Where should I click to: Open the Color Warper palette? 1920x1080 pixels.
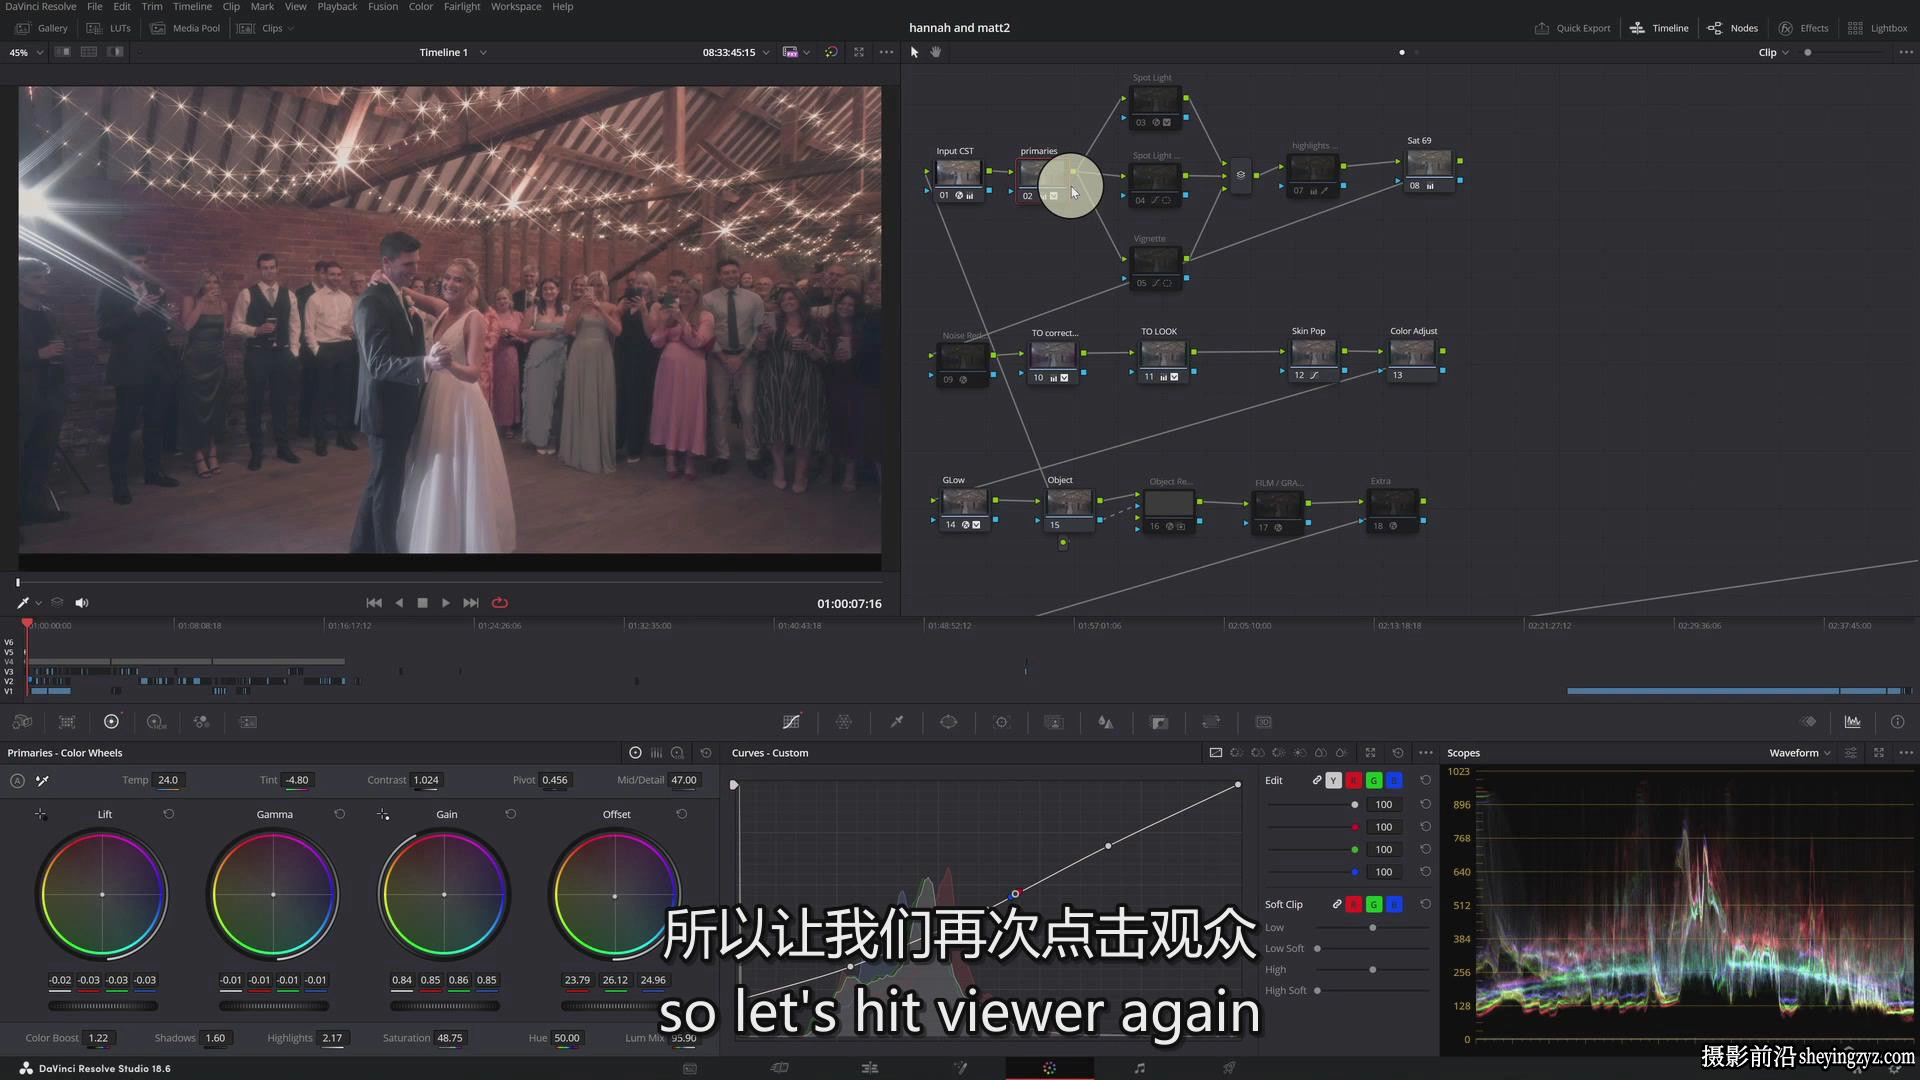(x=843, y=722)
